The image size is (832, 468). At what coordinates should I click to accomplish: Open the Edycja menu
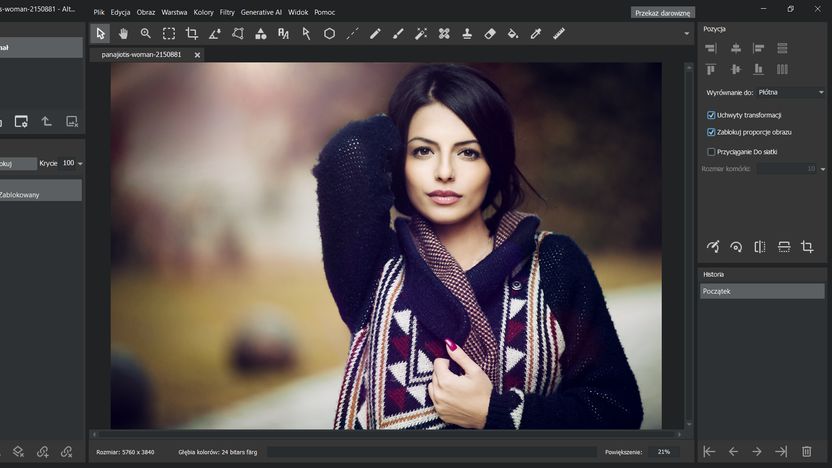120,12
